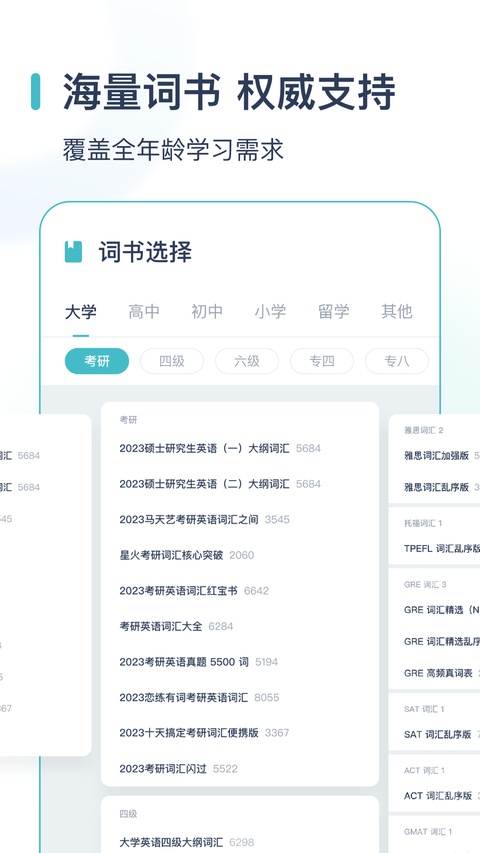Choose 雅思词汇乱序版
Screen dimensions: 480x853
tap(436, 487)
